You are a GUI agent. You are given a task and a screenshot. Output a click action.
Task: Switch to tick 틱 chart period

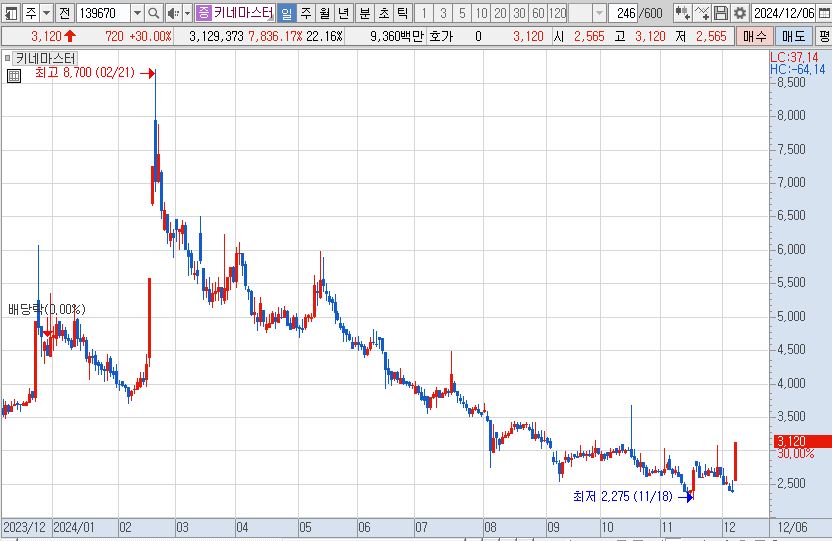(x=403, y=13)
